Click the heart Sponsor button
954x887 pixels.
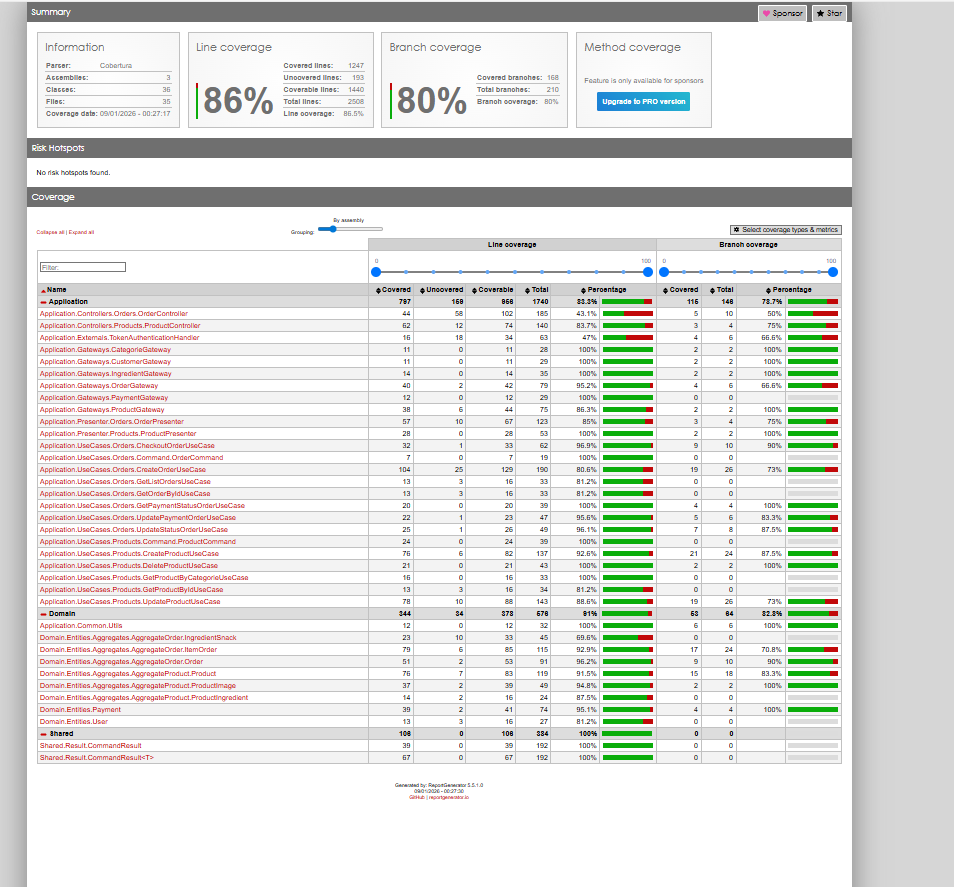click(783, 14)
